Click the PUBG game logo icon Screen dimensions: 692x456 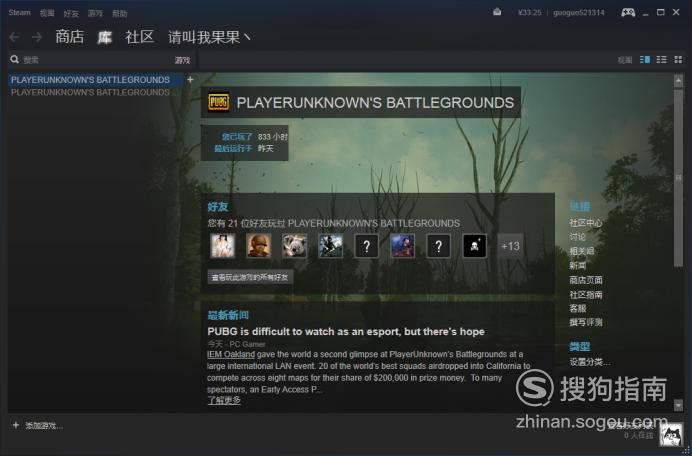pos(219,102)
